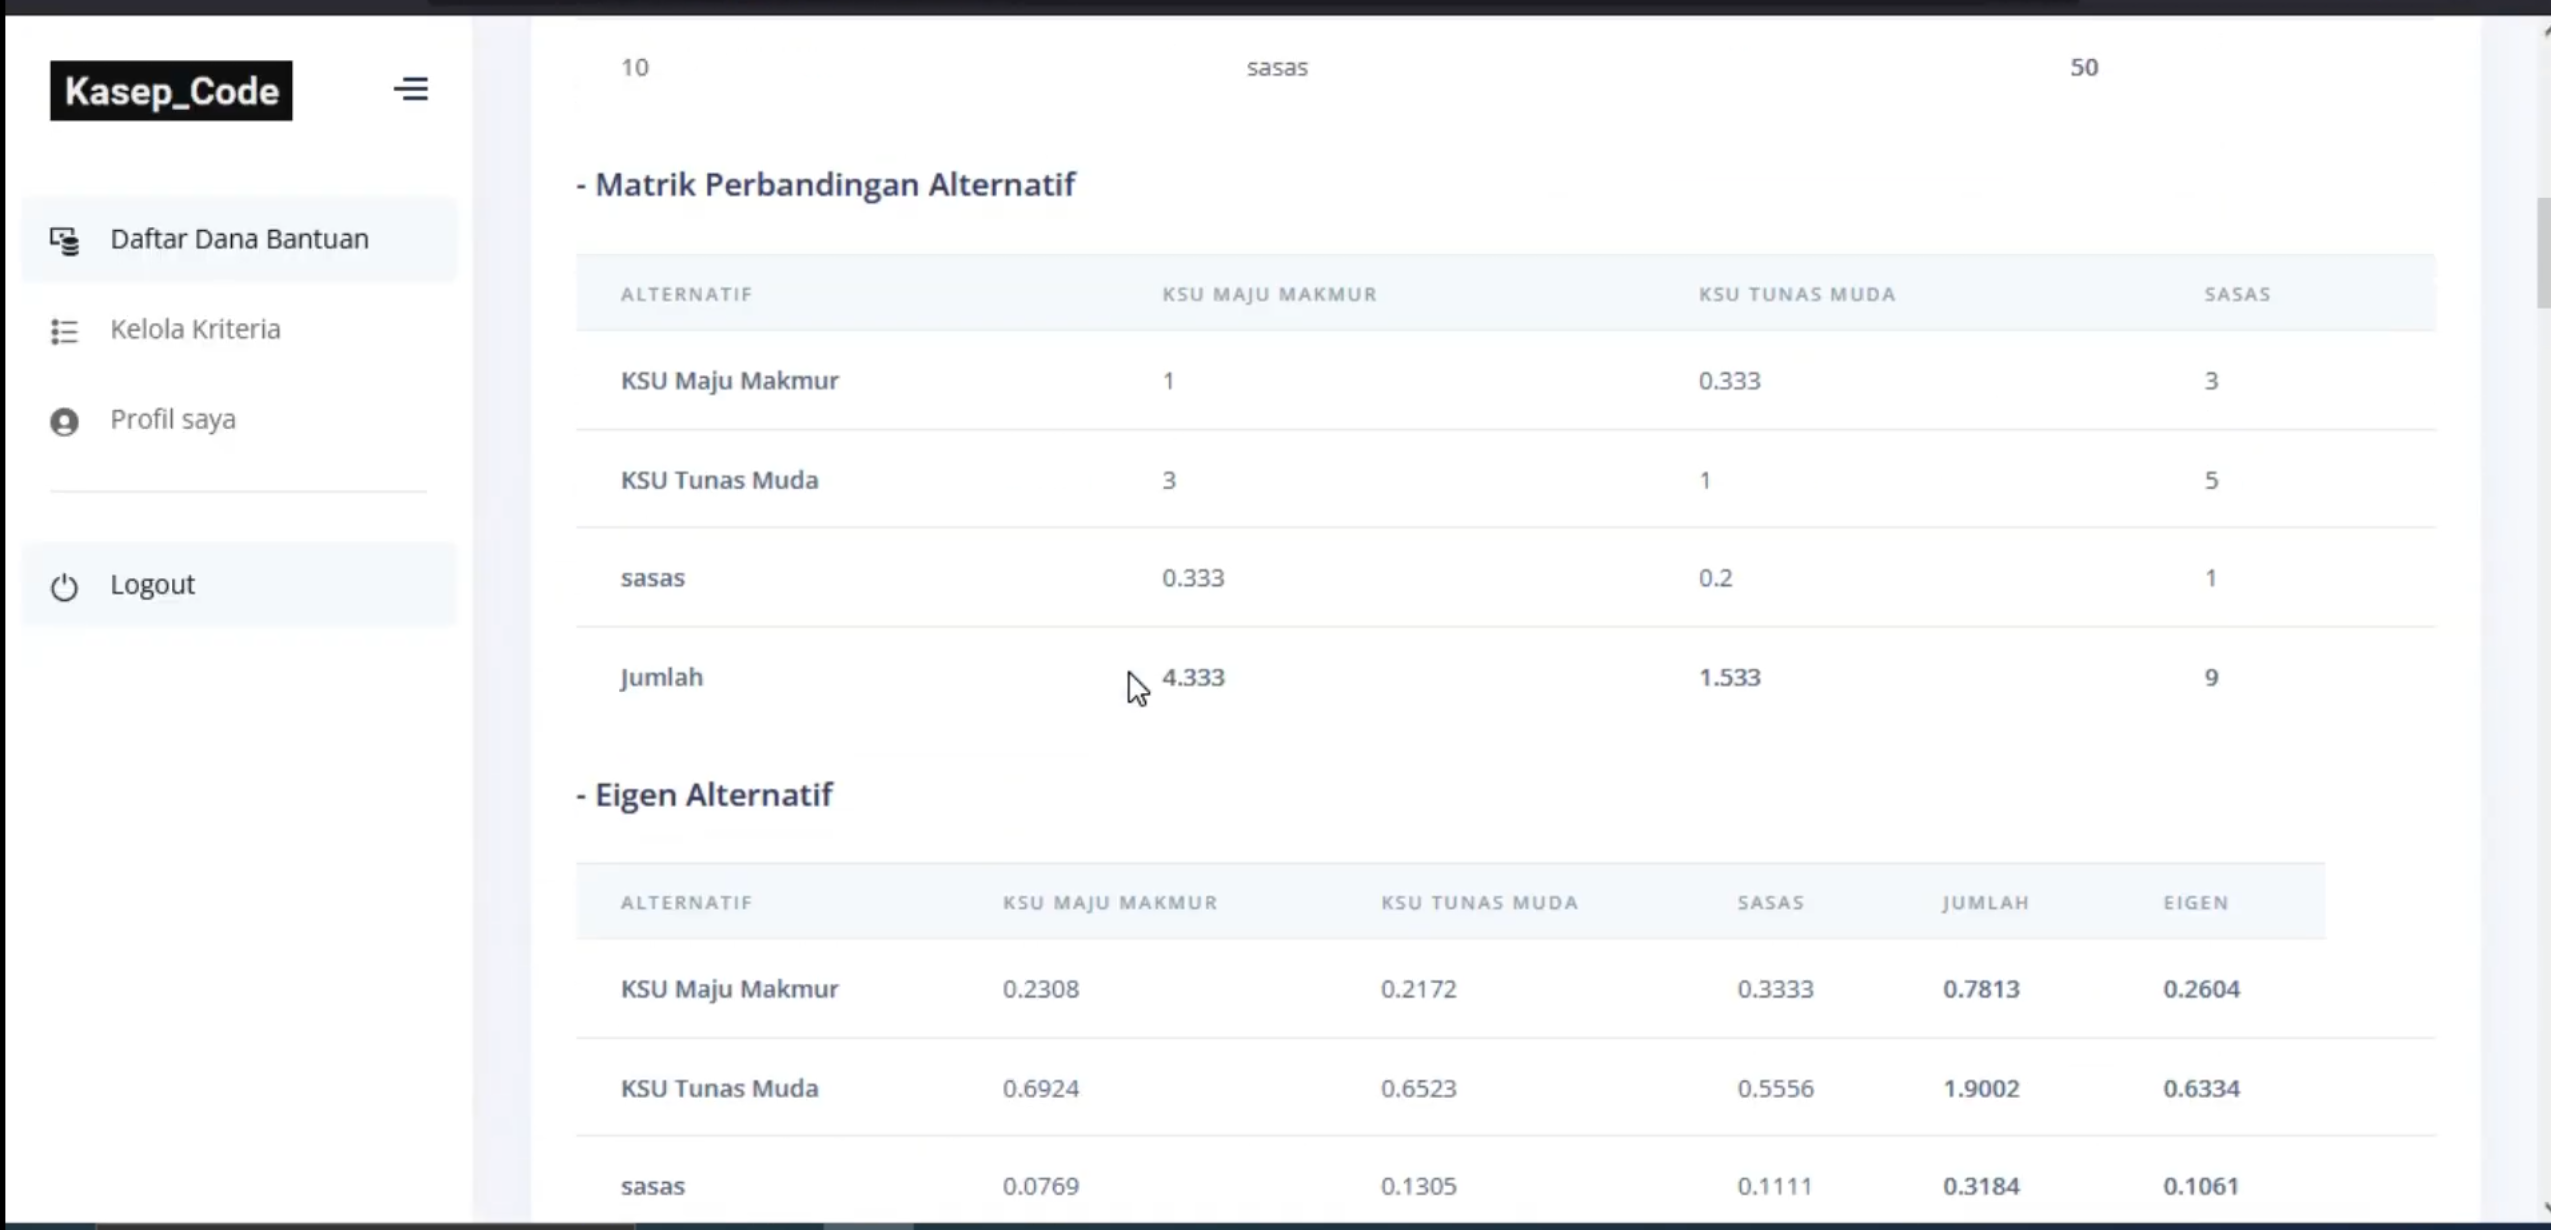Screen dimensions: 2551x1230
Task: Click value 0.333 in KSU Maju Makmur row
Action: pos(1729,380)
